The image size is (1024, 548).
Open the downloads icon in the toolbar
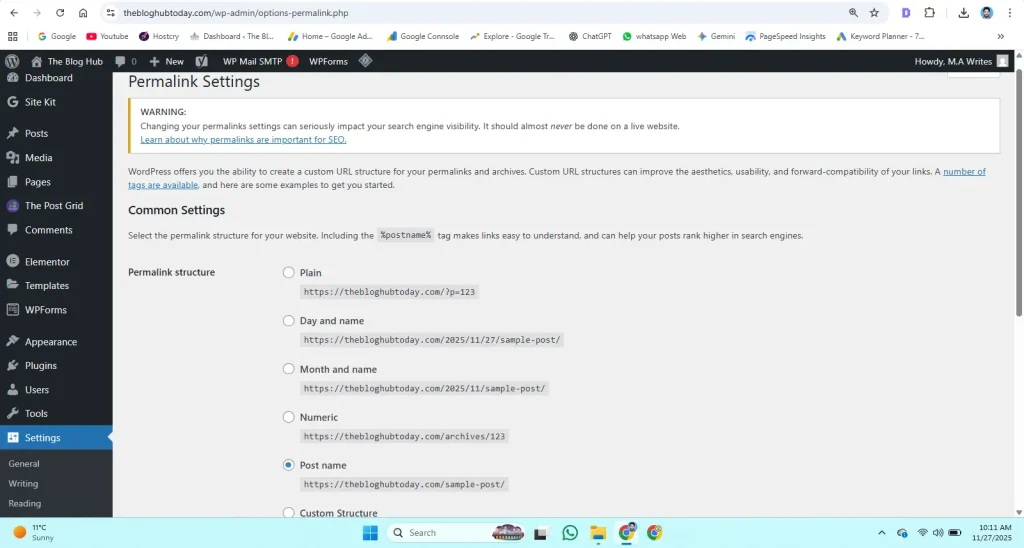click(963, 12)
